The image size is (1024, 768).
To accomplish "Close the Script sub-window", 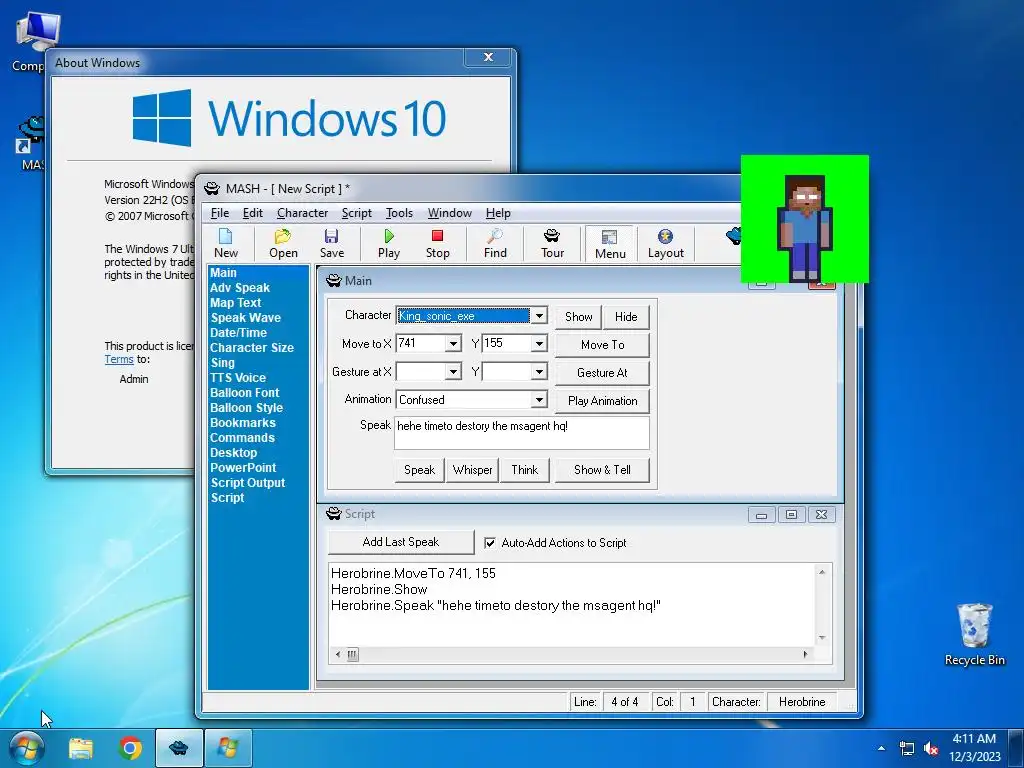I will [822, 515].
